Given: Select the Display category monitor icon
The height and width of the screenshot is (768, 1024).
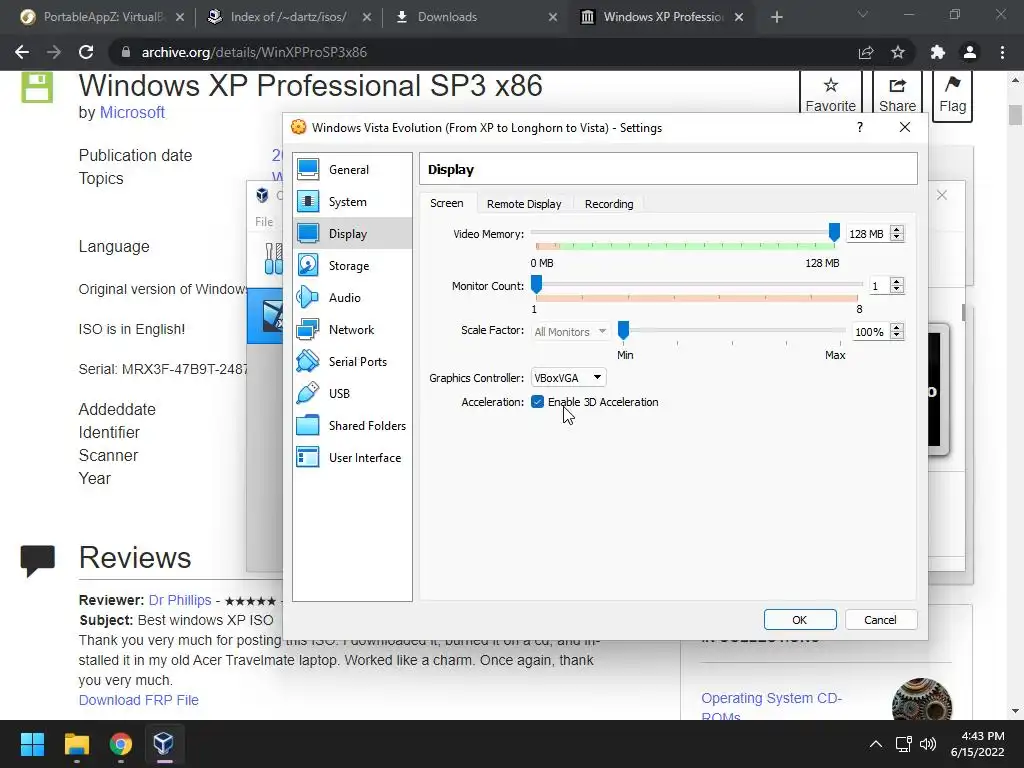Looking at the screenshot, I should coord(308,234).
